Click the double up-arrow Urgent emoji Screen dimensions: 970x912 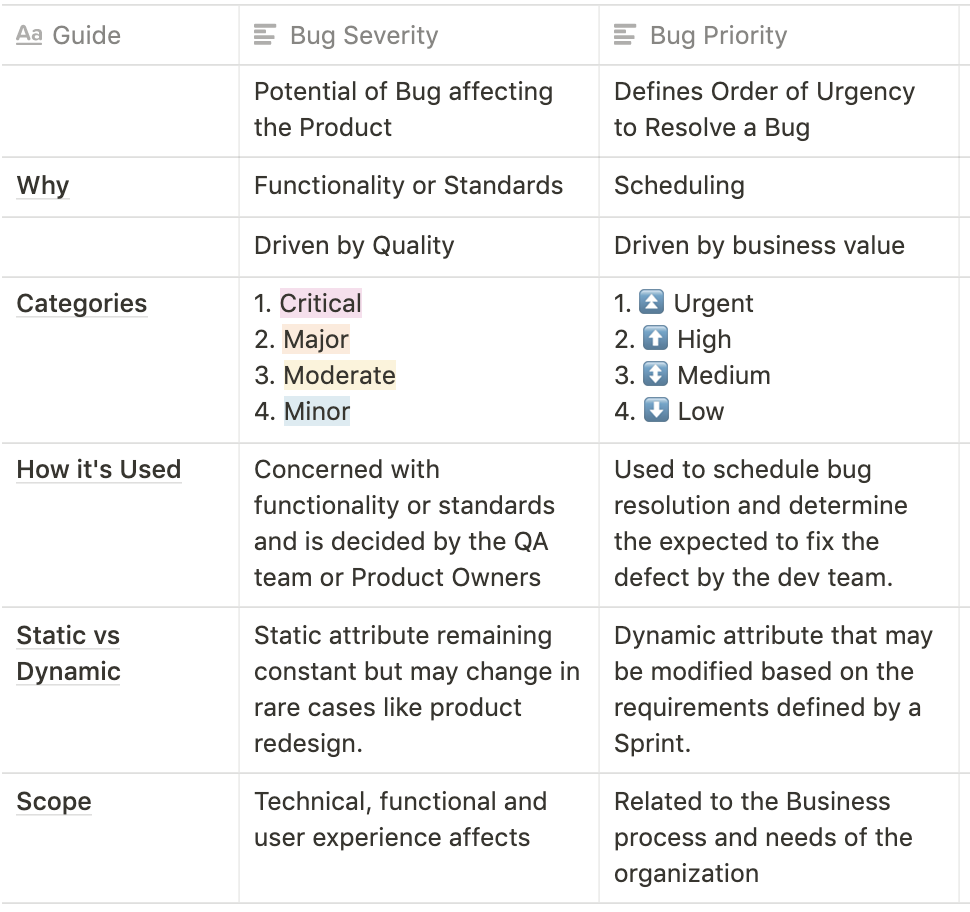click(x=651, y=302)
